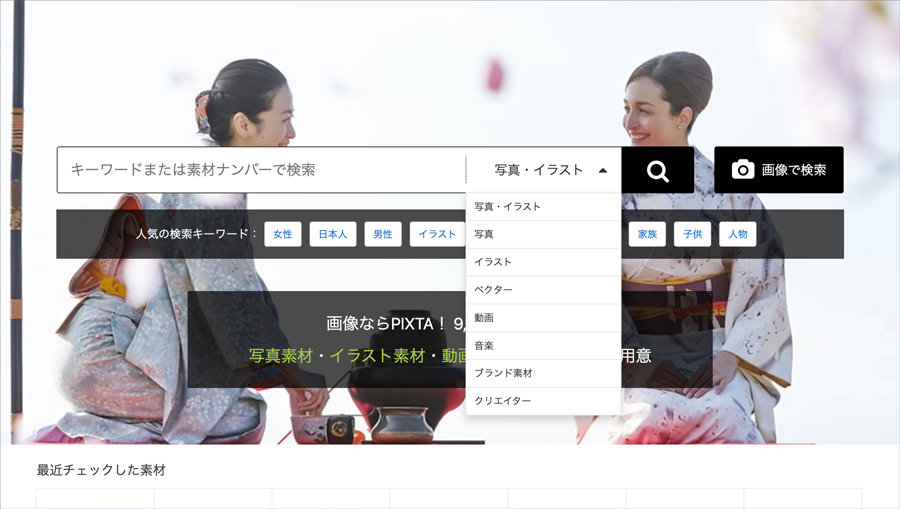Click the camera icon for image search

coord(742,170)
